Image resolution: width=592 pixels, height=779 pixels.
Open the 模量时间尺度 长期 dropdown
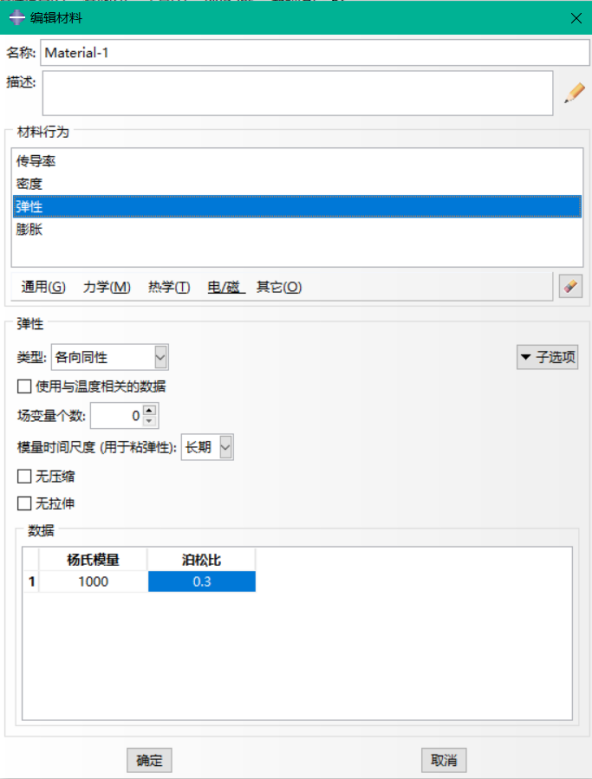[x=207, y=447]
